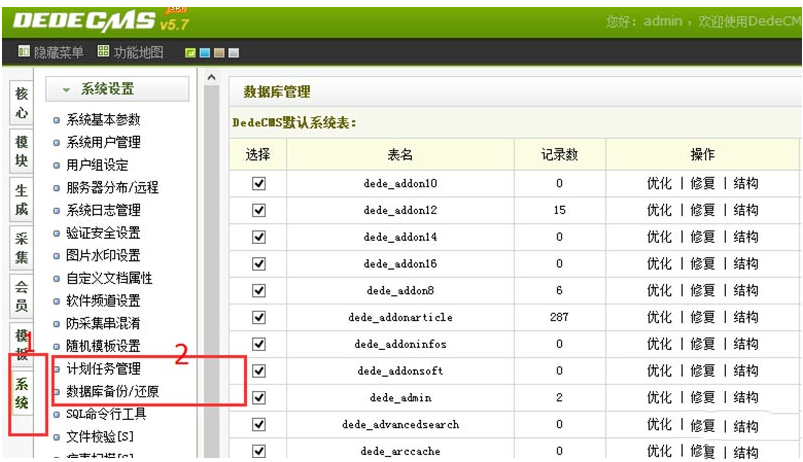Click the bullet icon next to 验证安全设置
This screenshot has width=803, height=462.
(57, 233)
